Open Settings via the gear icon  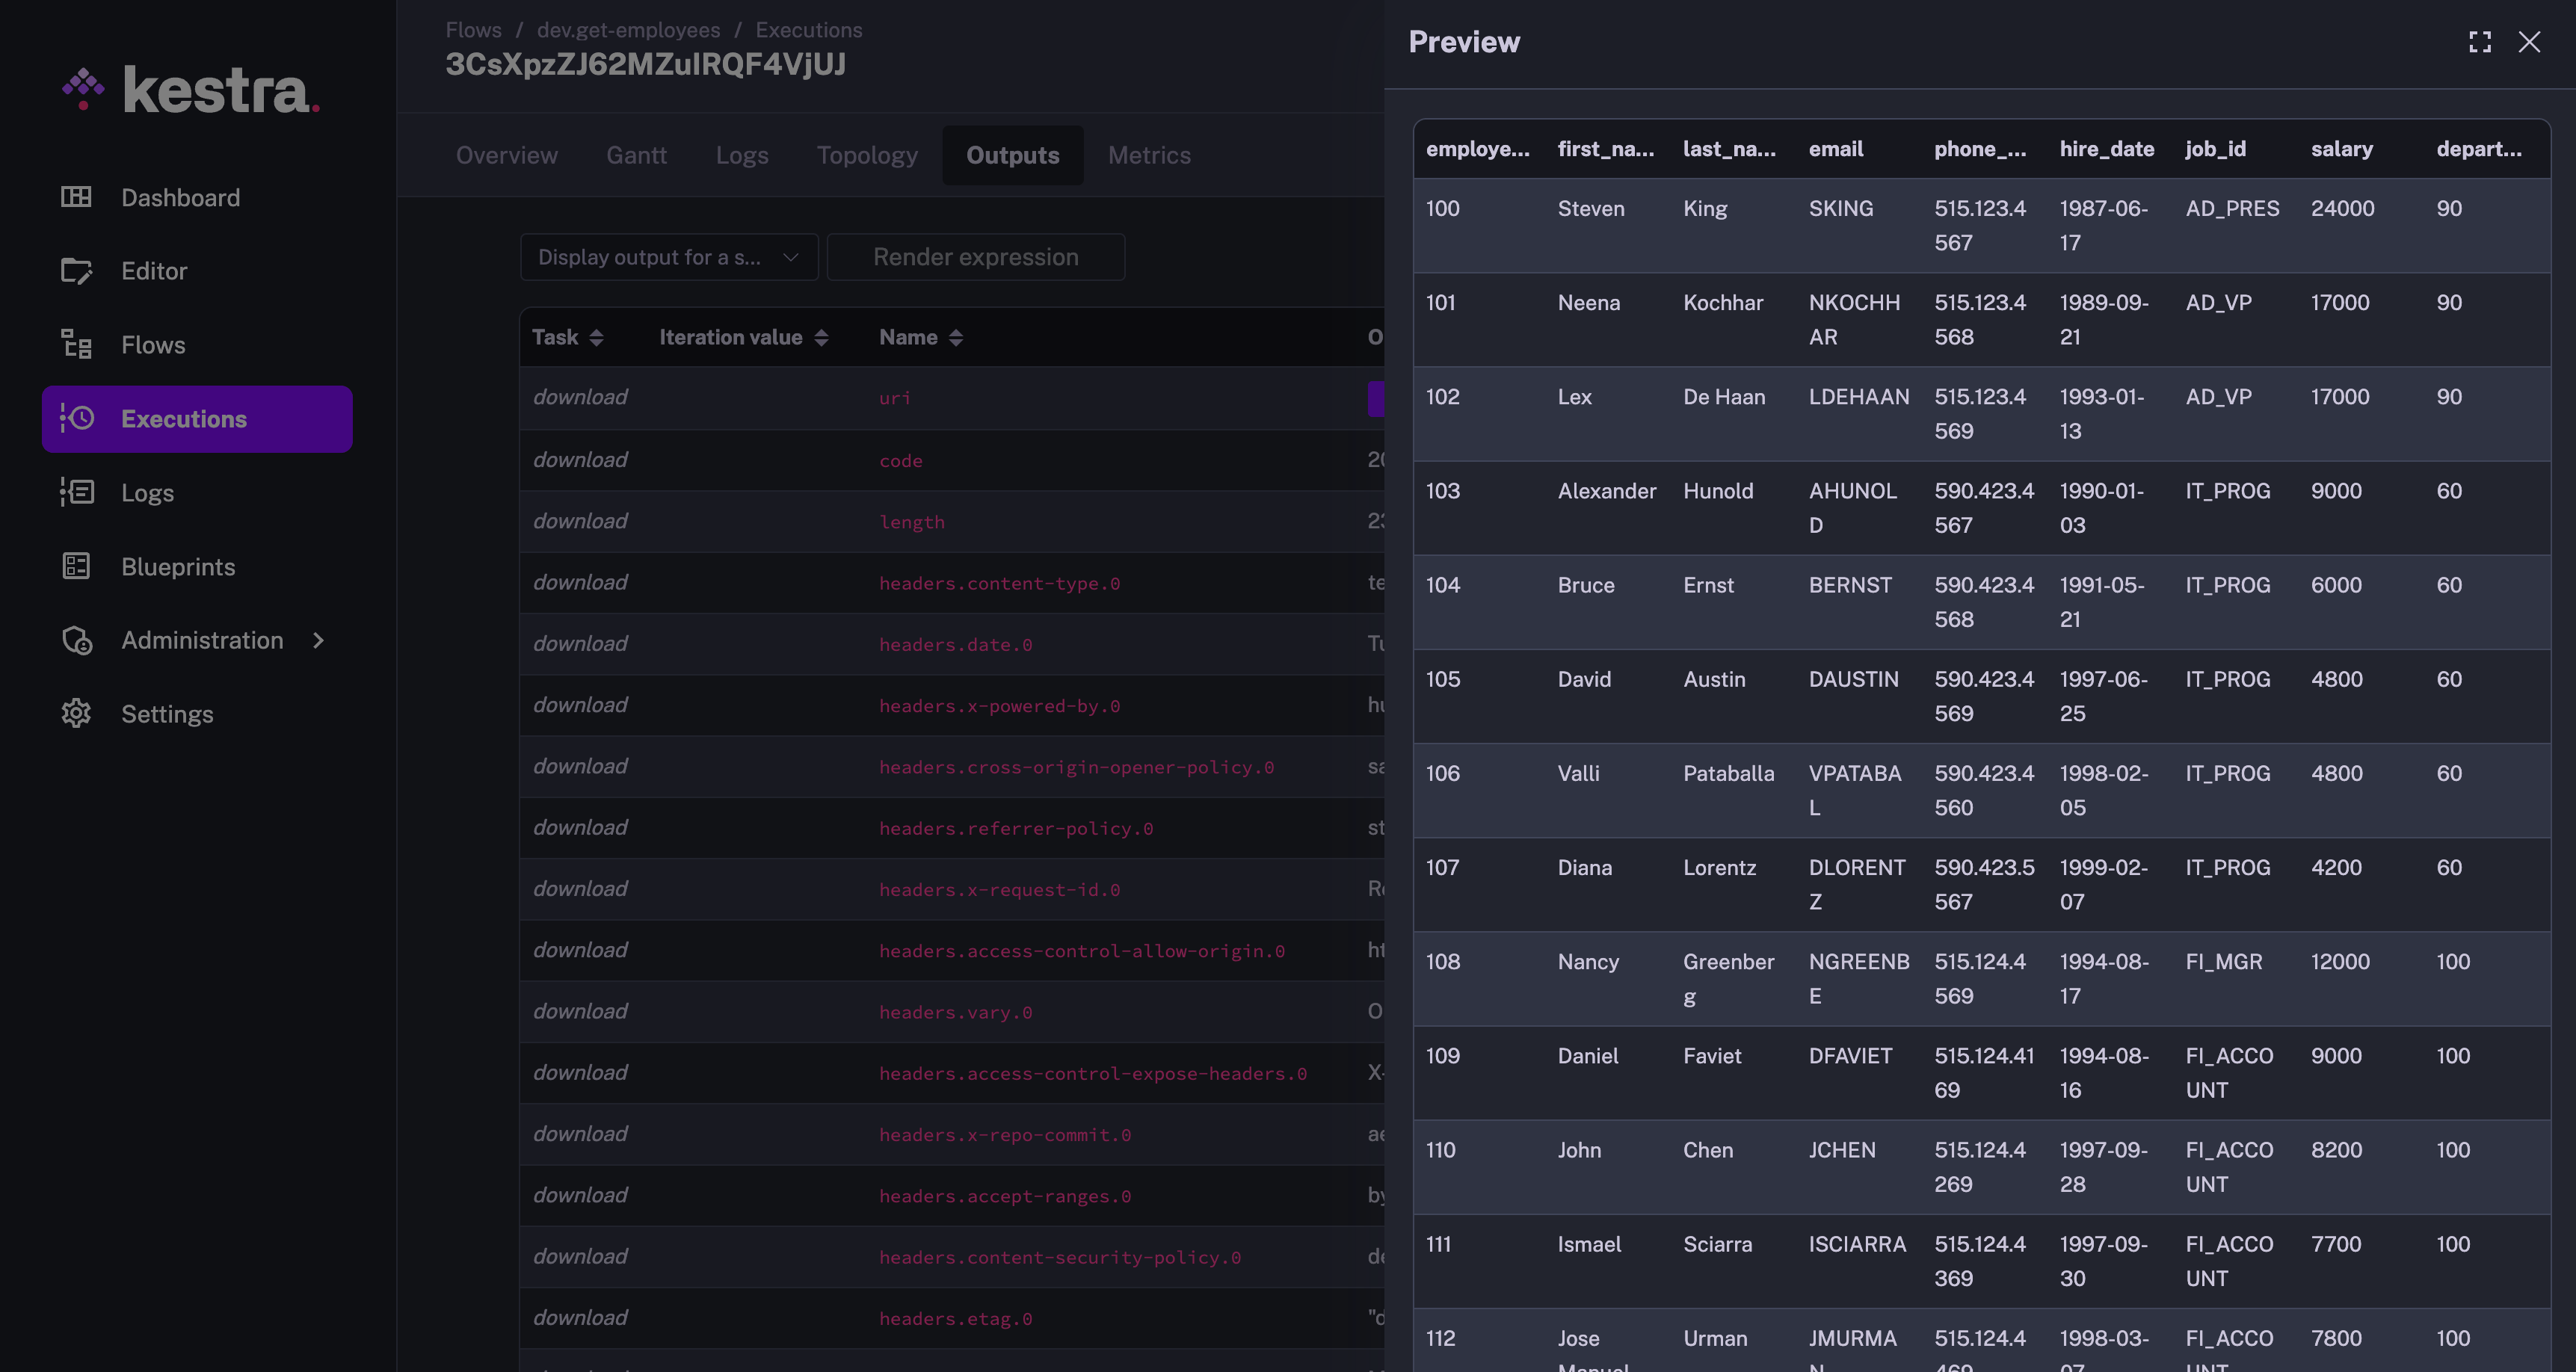pos(77,713)
